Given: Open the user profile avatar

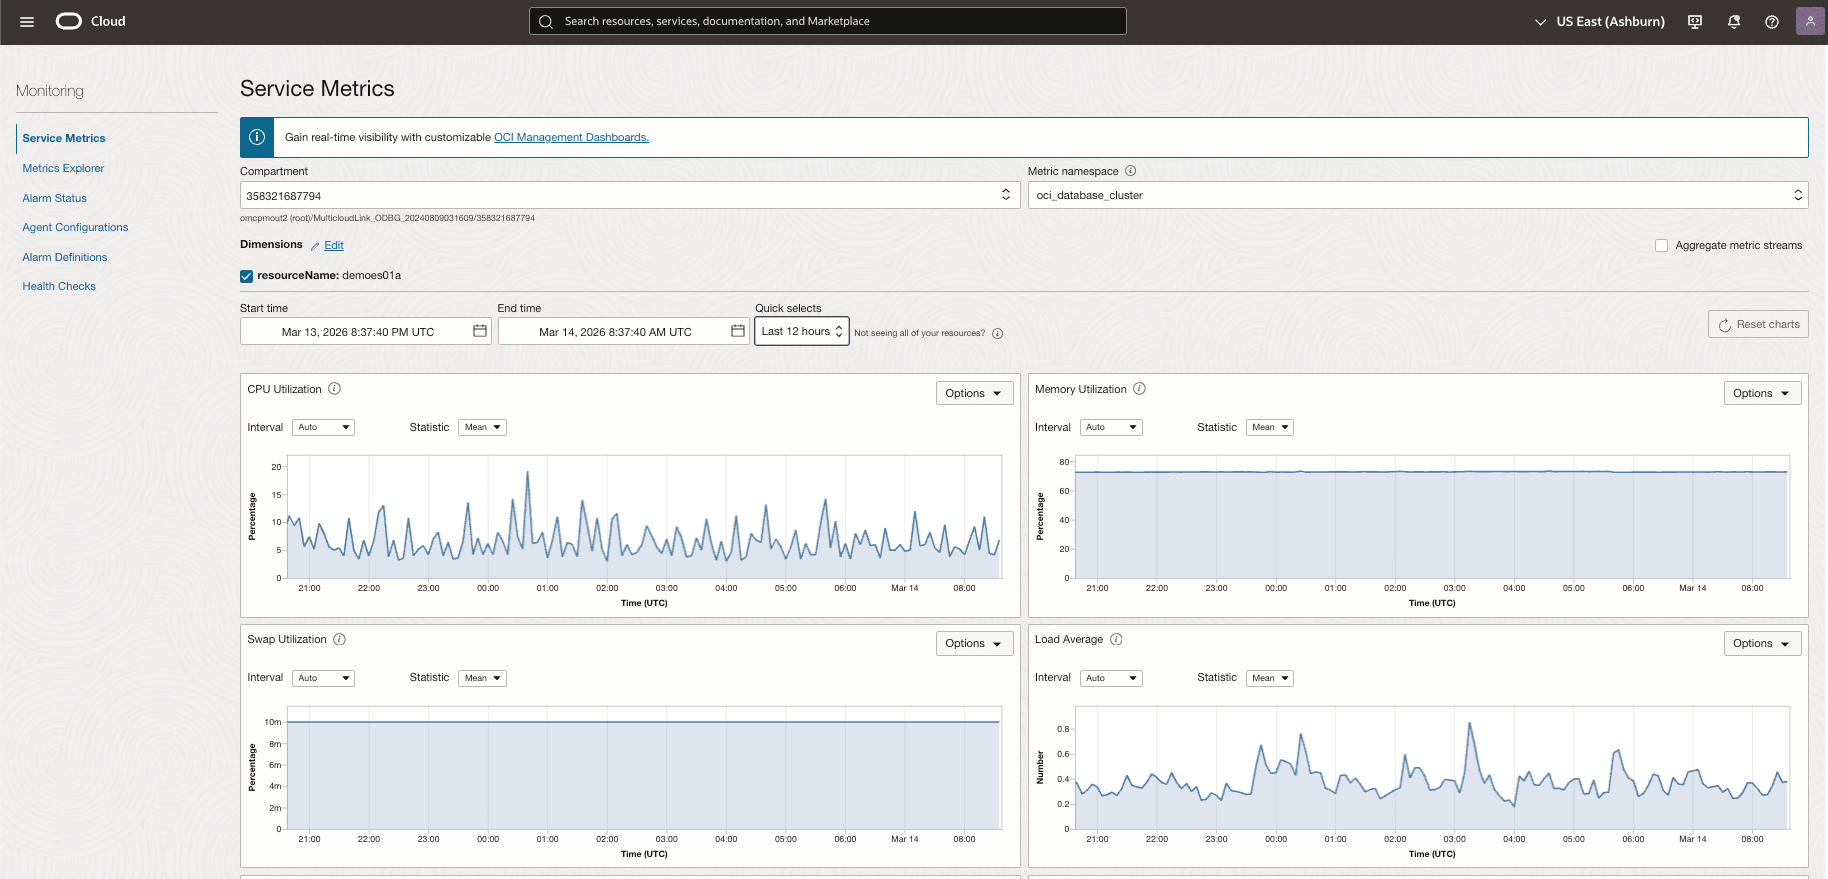Looking at the screenshot, I should (1810, 21).
